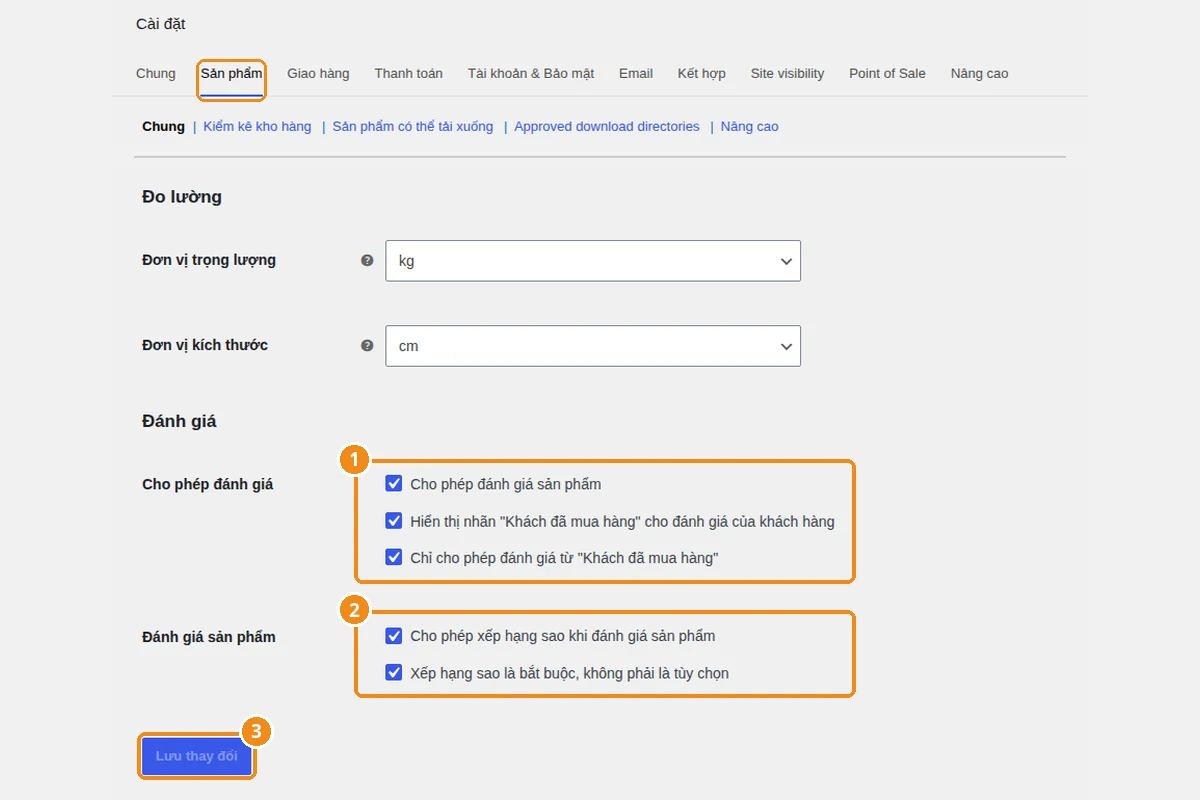The image size is (1200, 800).
Task: Go to the Point of Sale tab
Action: click(888, 73)
